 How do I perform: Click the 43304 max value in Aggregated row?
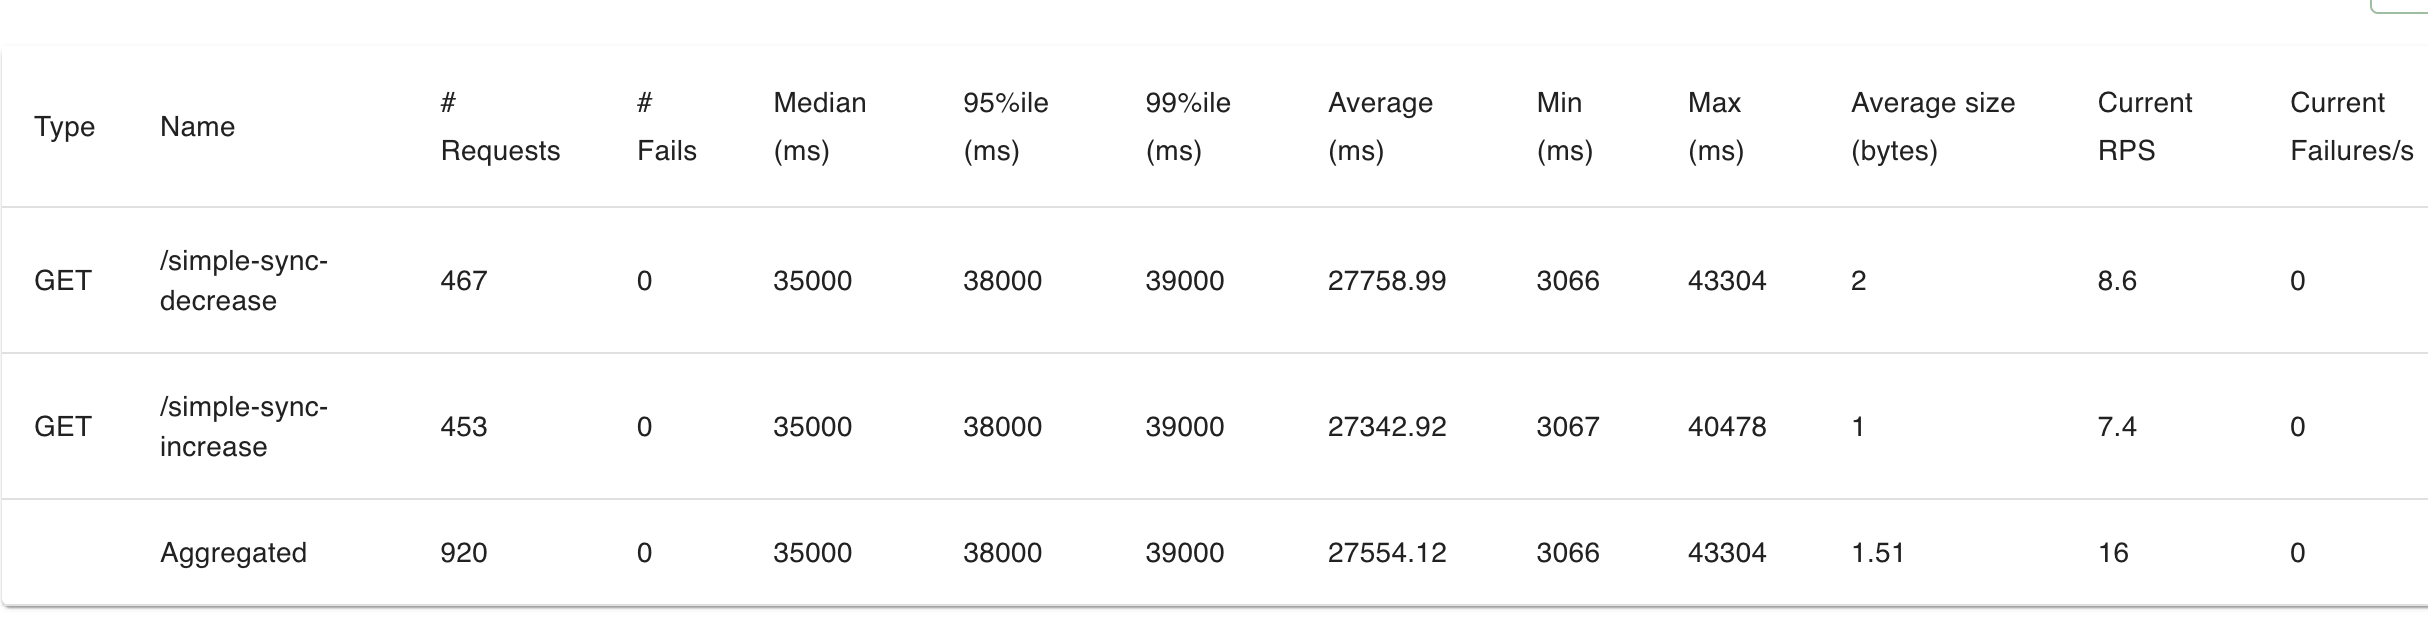tap(1727, 553)
